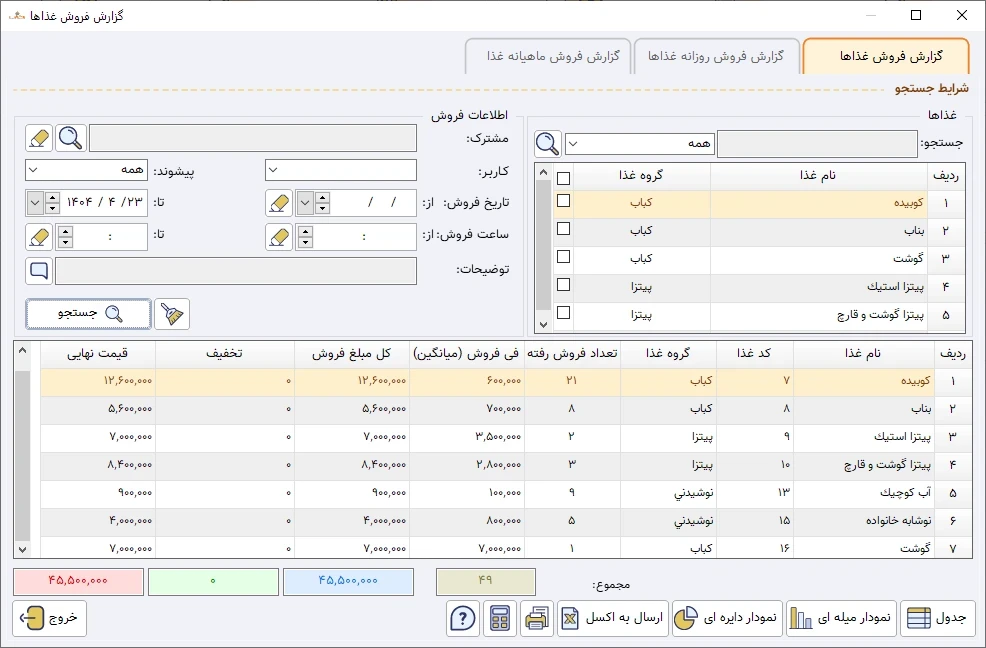The image size is (986, 648).
Task: Open help using the question mark icon
Action: (462, 618)
